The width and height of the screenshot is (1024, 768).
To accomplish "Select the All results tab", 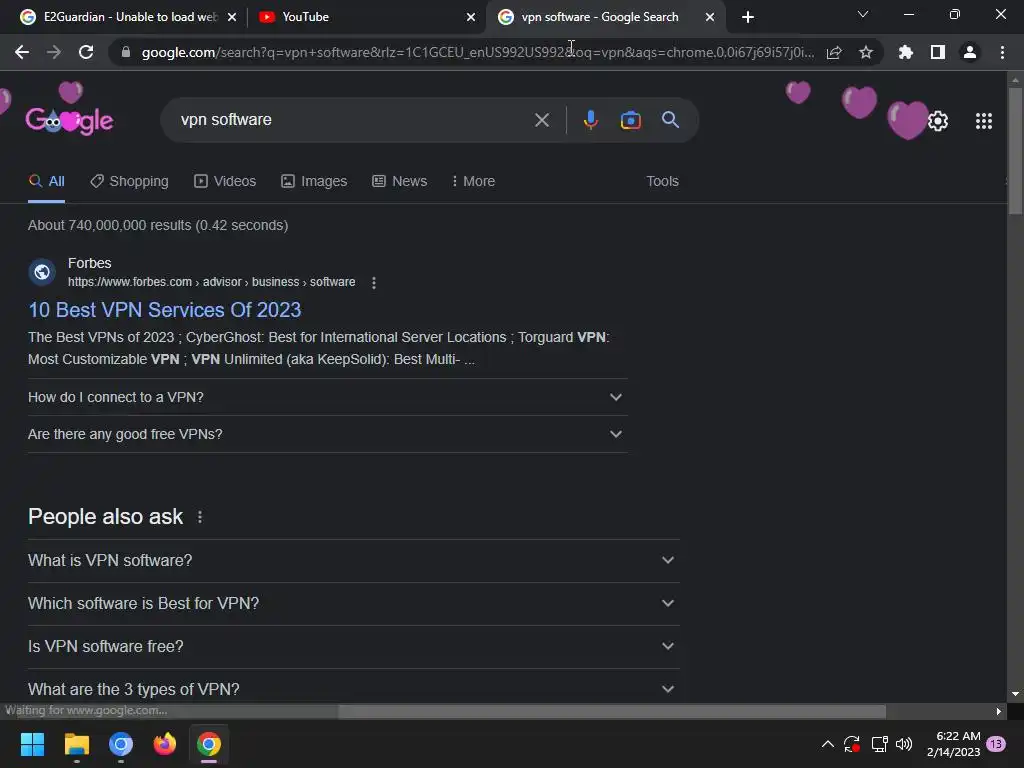I will point(46,182).
